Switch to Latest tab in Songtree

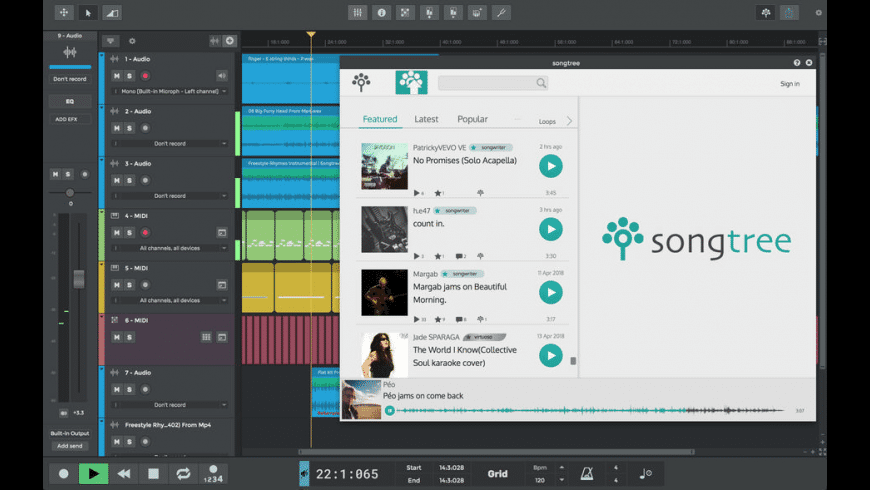pos(426,119)
